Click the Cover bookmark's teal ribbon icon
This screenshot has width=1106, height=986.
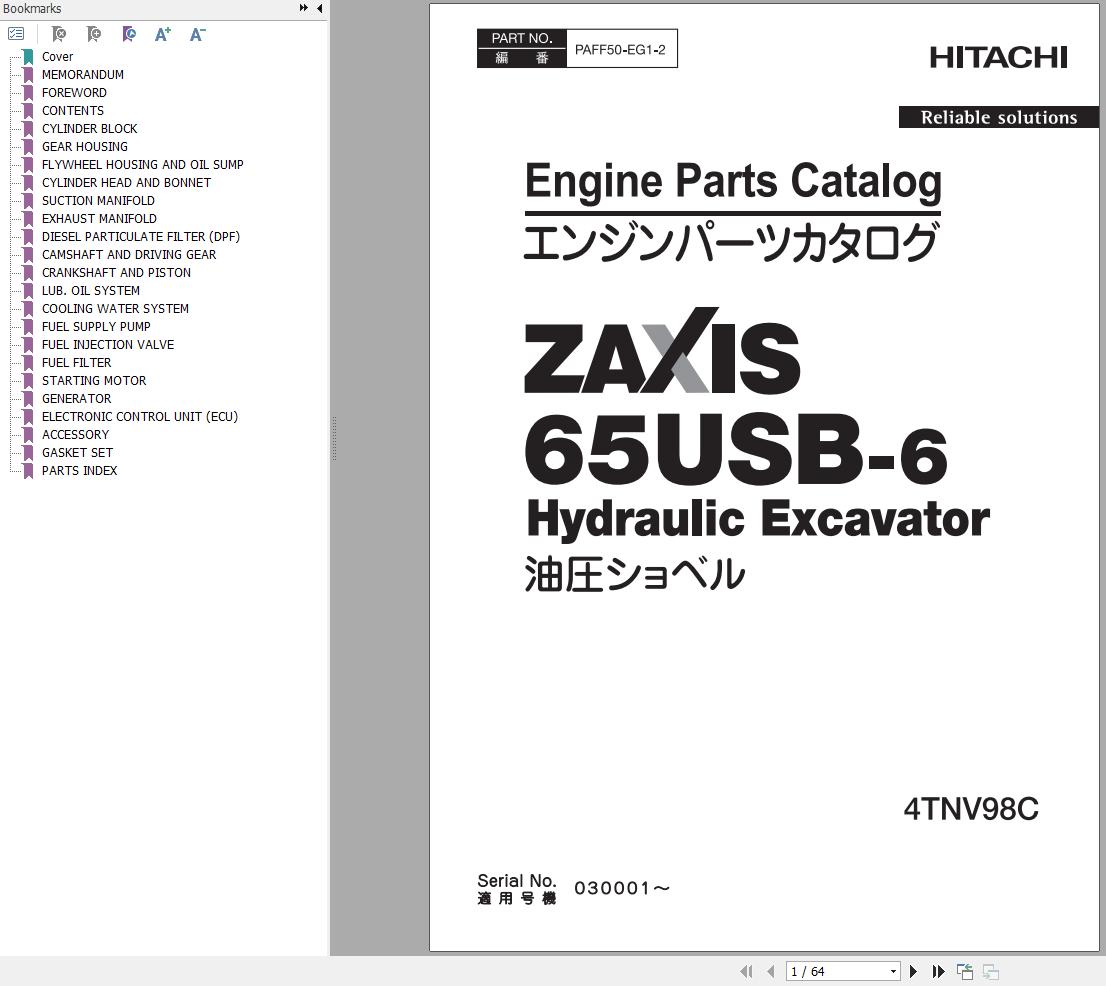point(28,56)
